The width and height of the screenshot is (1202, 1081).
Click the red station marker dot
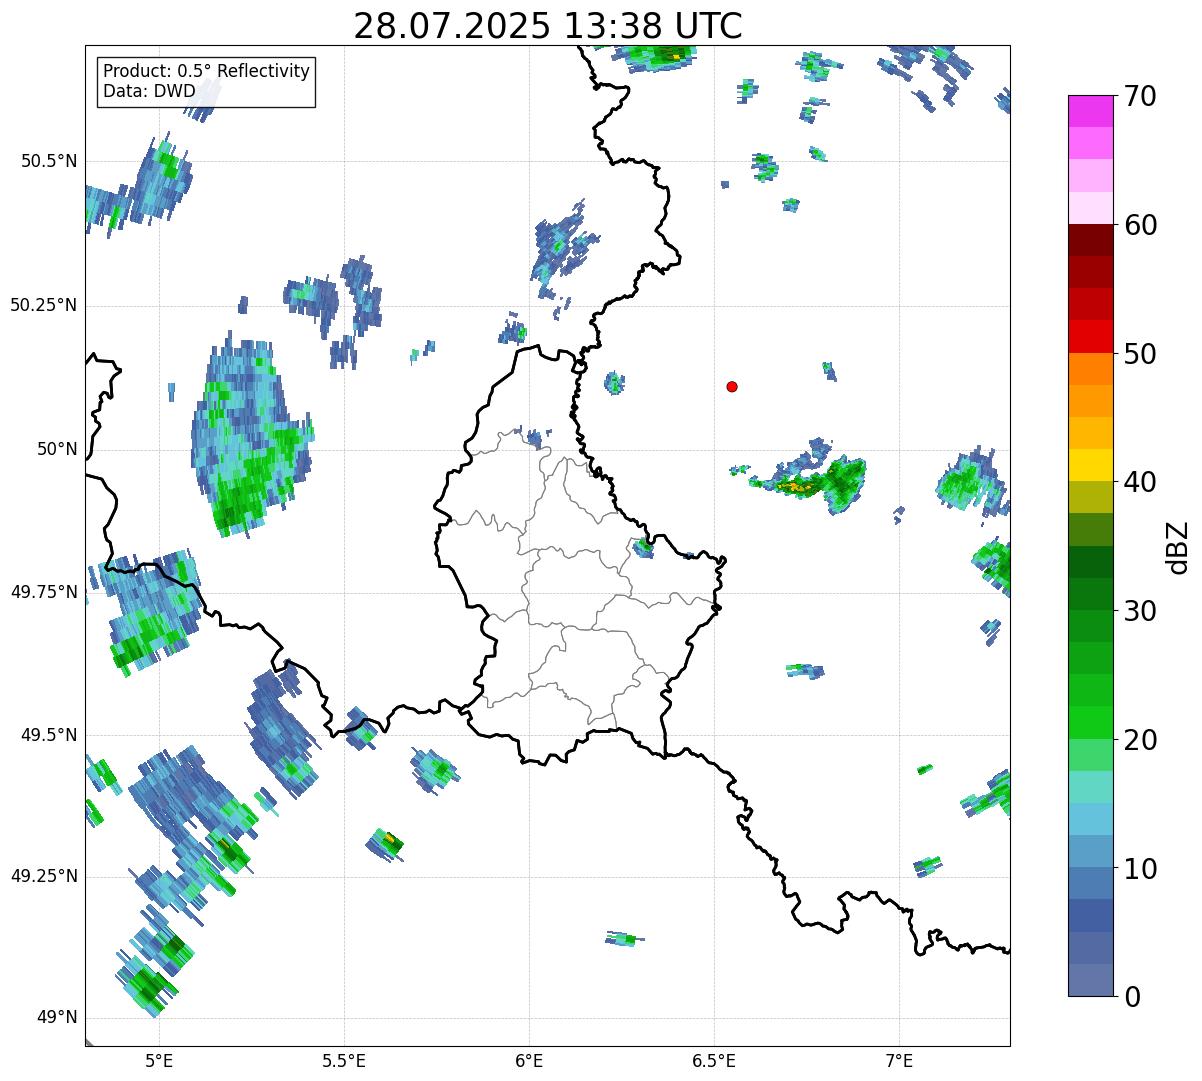(x=732, y=387)
